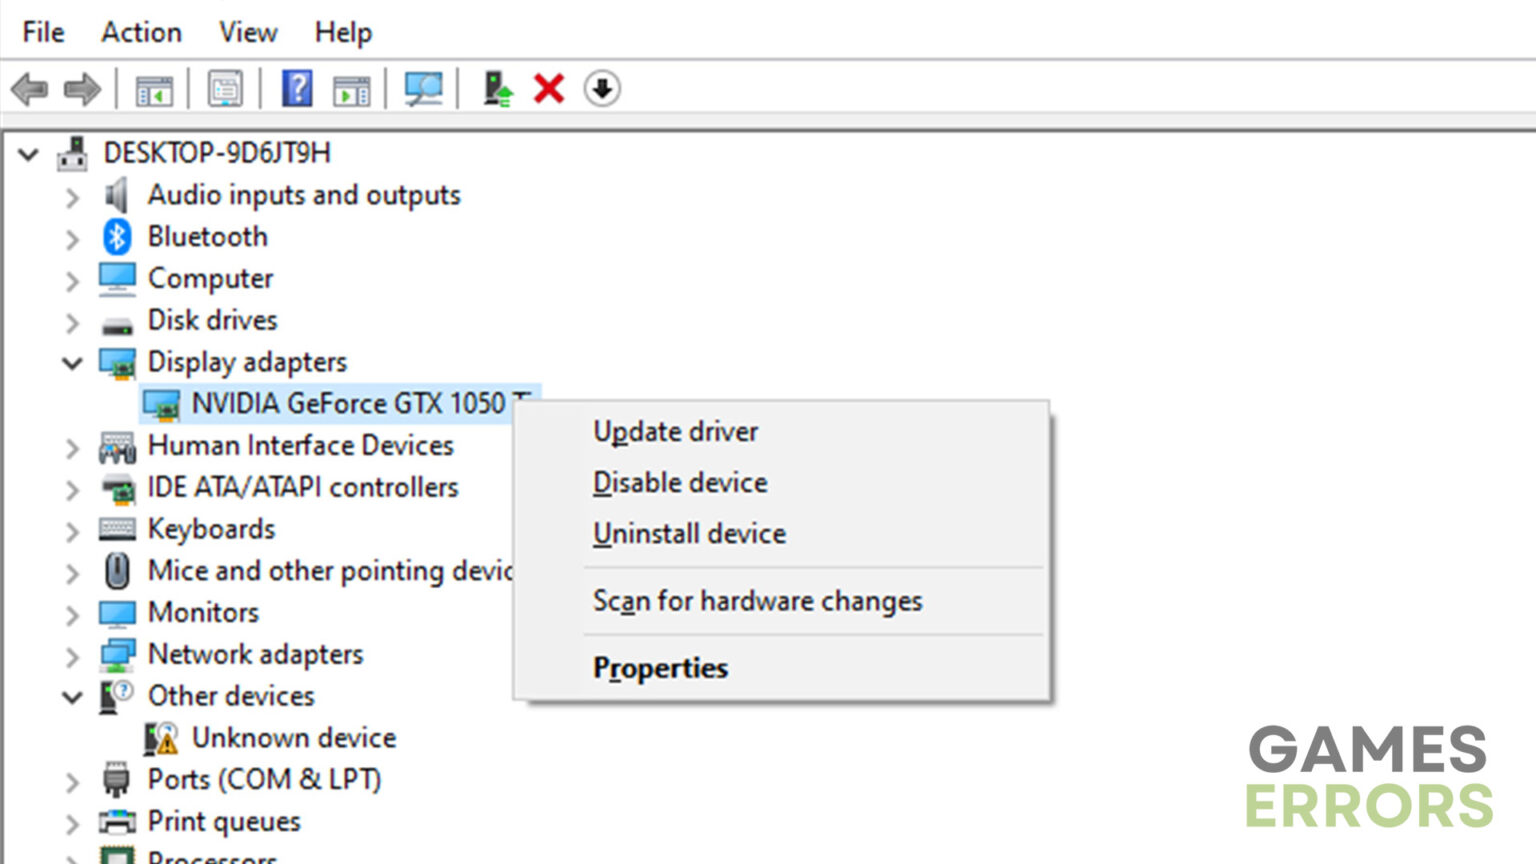Select Update driver from context menu
Viewport: 1536px width, 864px height.
click(676, 431)
